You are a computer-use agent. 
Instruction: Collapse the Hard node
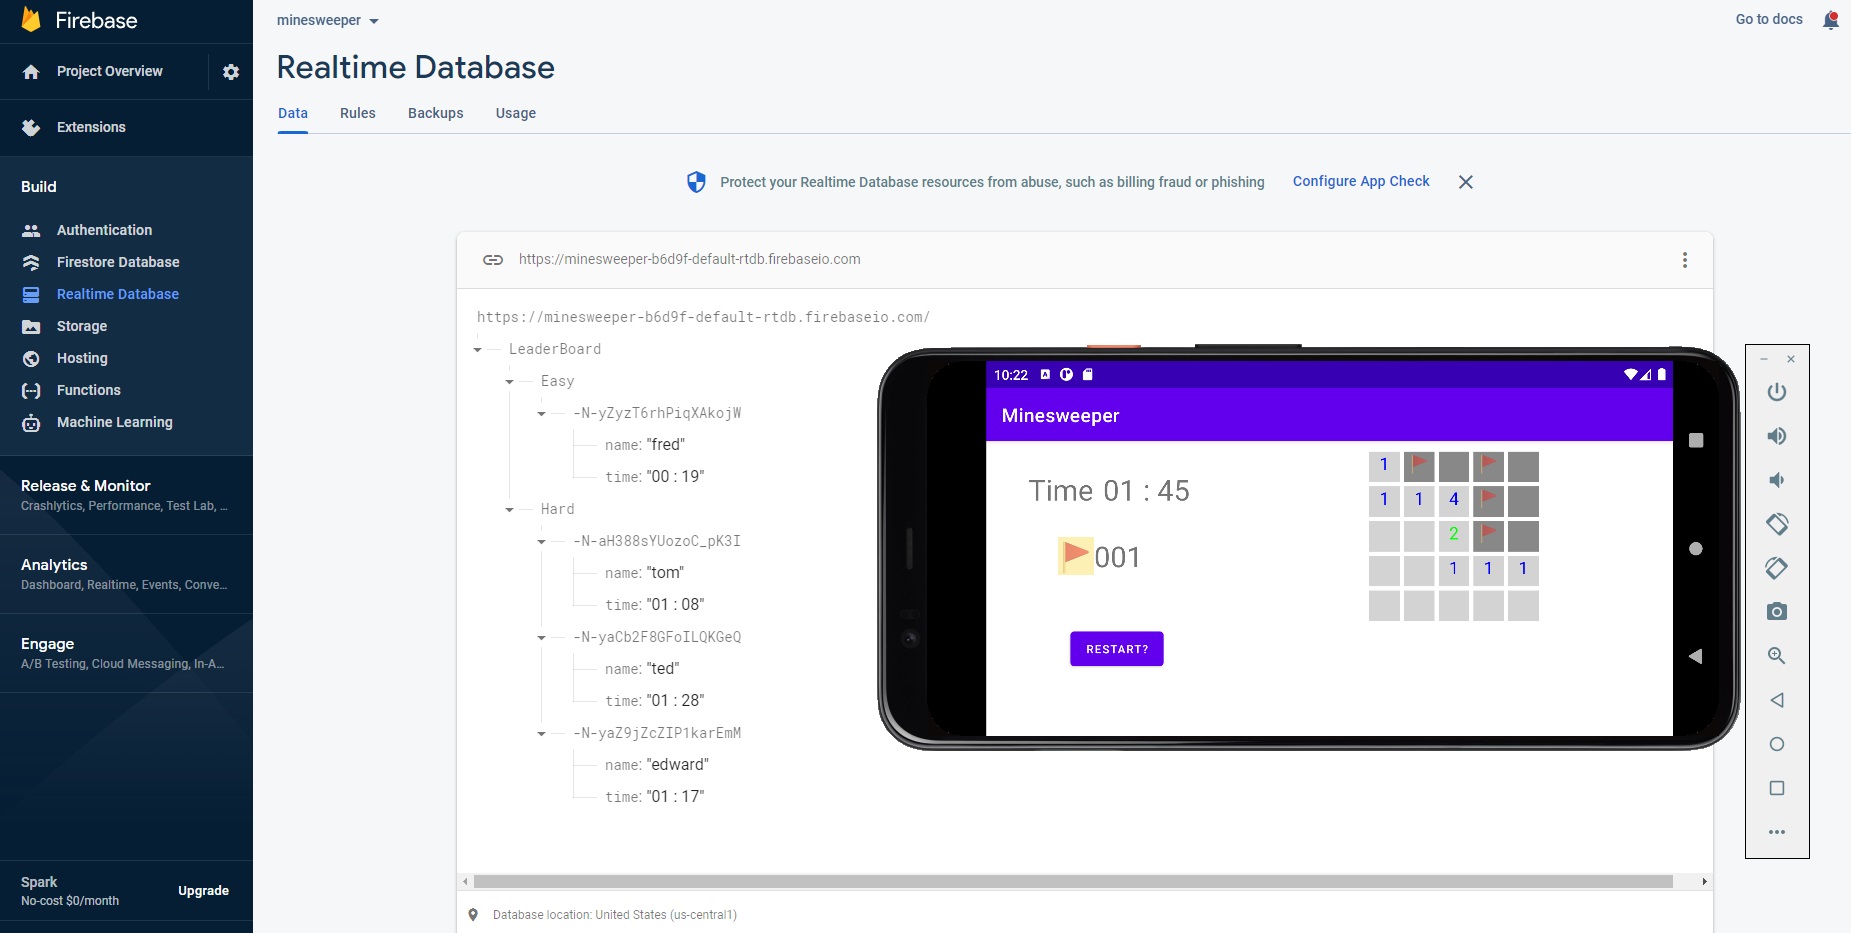[510, 510]
